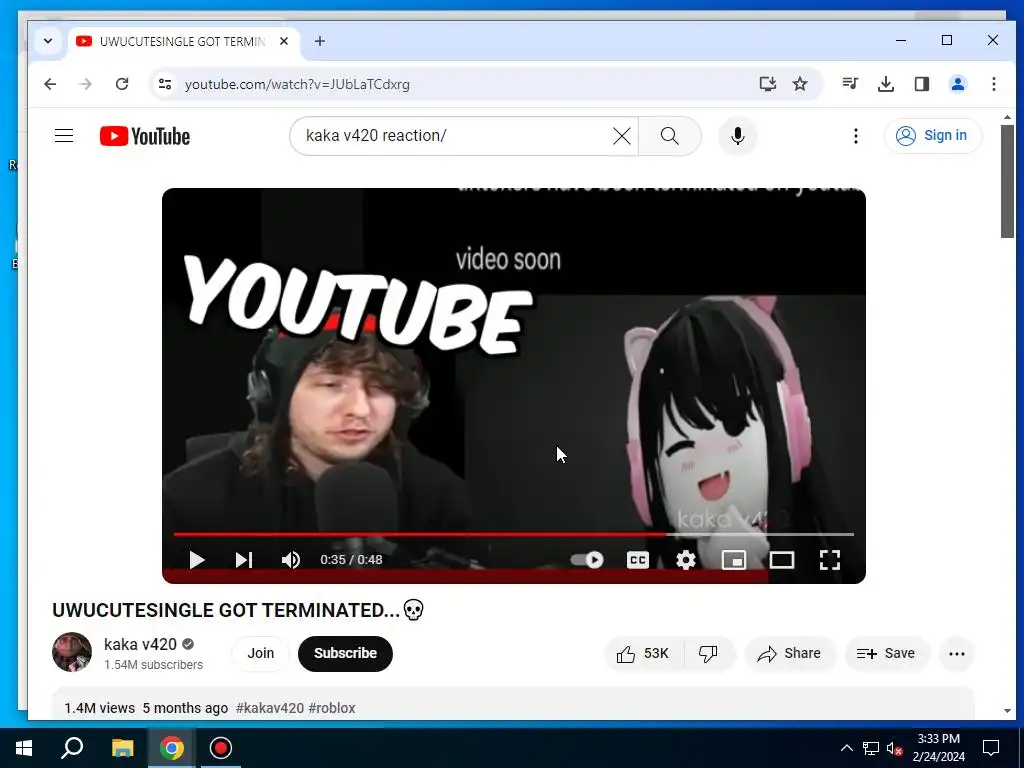The height and width of the screenshot is (768, 1024).
Task: Run search with magnifier button
Action: (x=669, y=136)
